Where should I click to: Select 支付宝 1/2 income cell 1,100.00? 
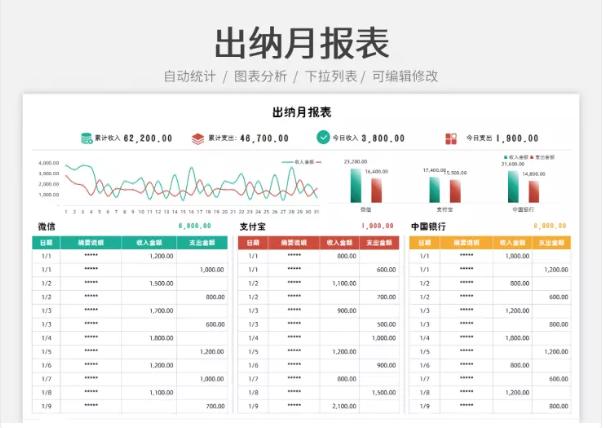click(339, 283)
